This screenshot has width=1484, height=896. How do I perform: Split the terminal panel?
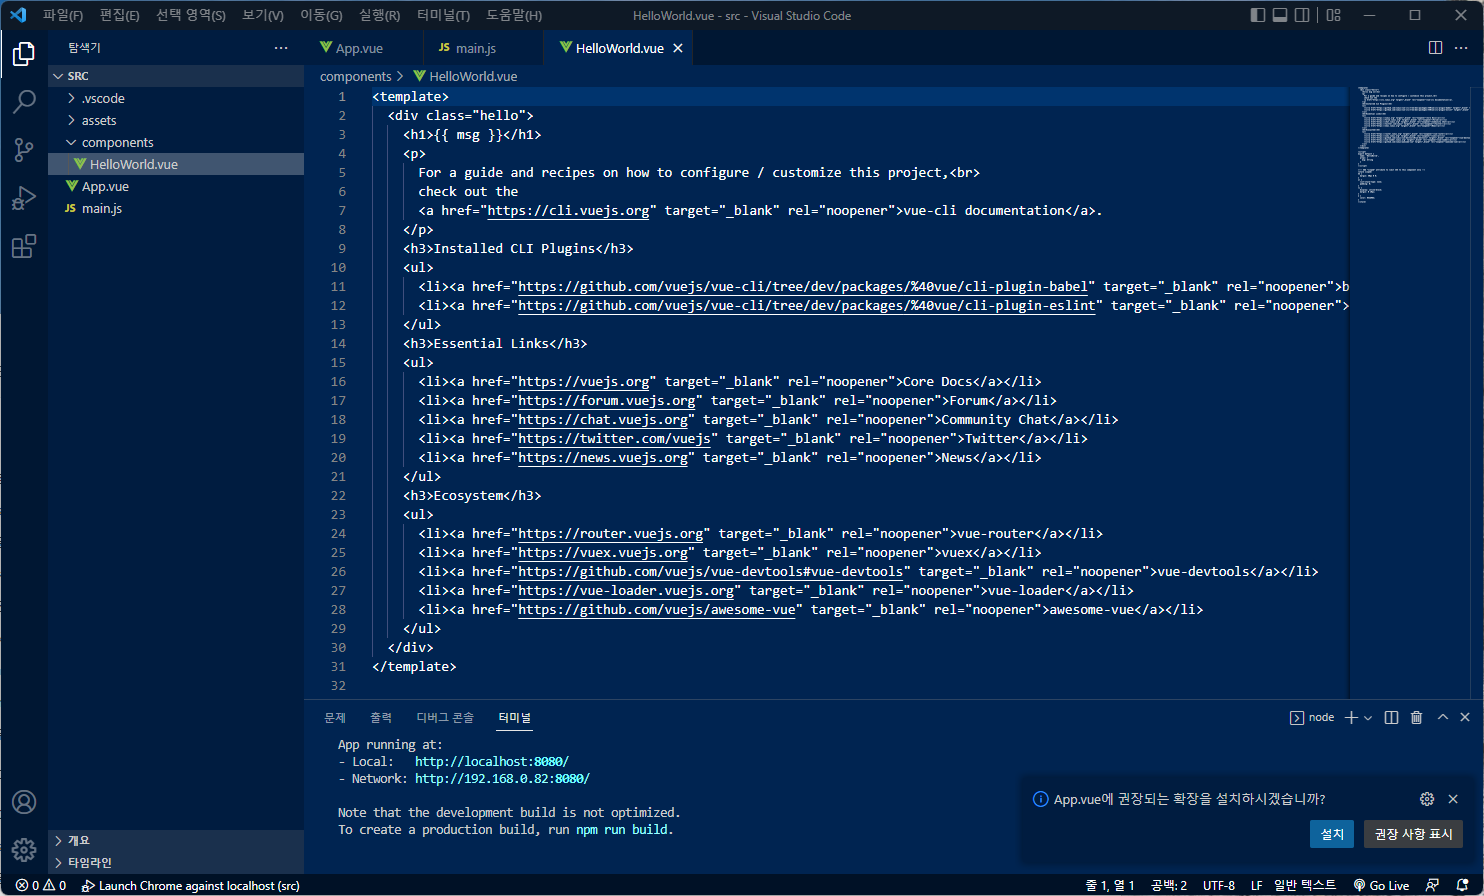point(1391,718)
